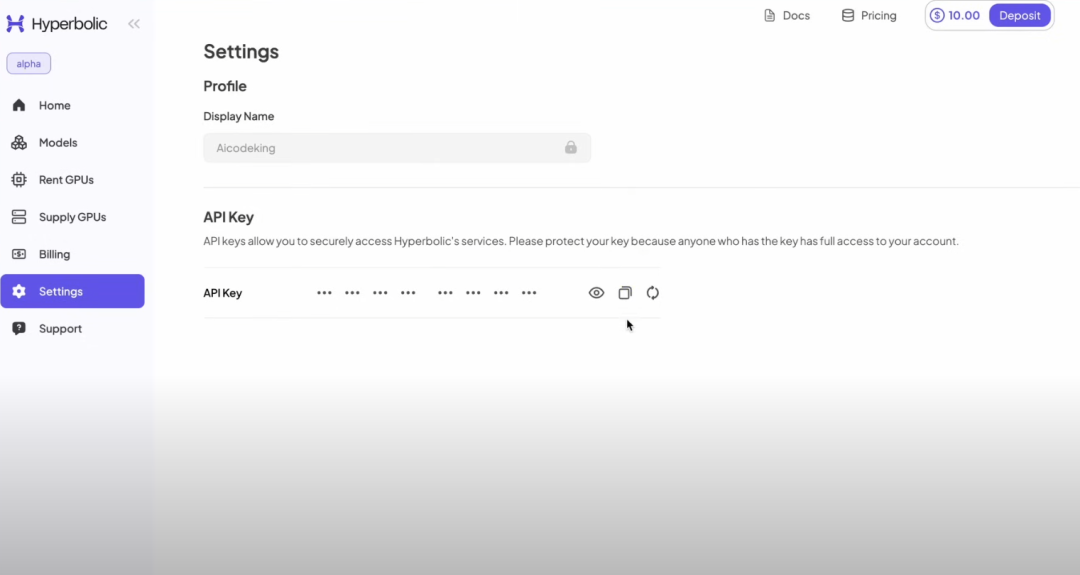
Task: Click the $10.00 balance indicator
Action: [x=955, y=16]
